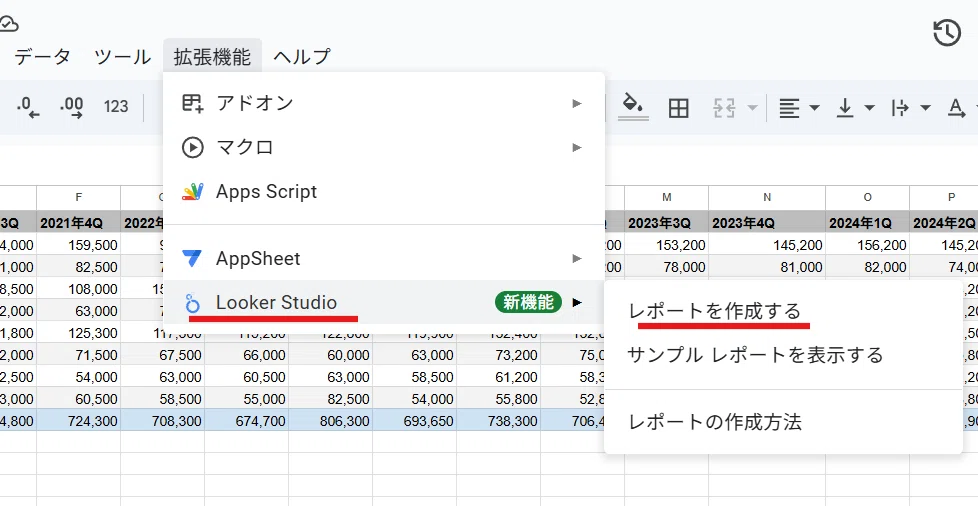Select column O header

pyautogui.click(x=868, y=197)
